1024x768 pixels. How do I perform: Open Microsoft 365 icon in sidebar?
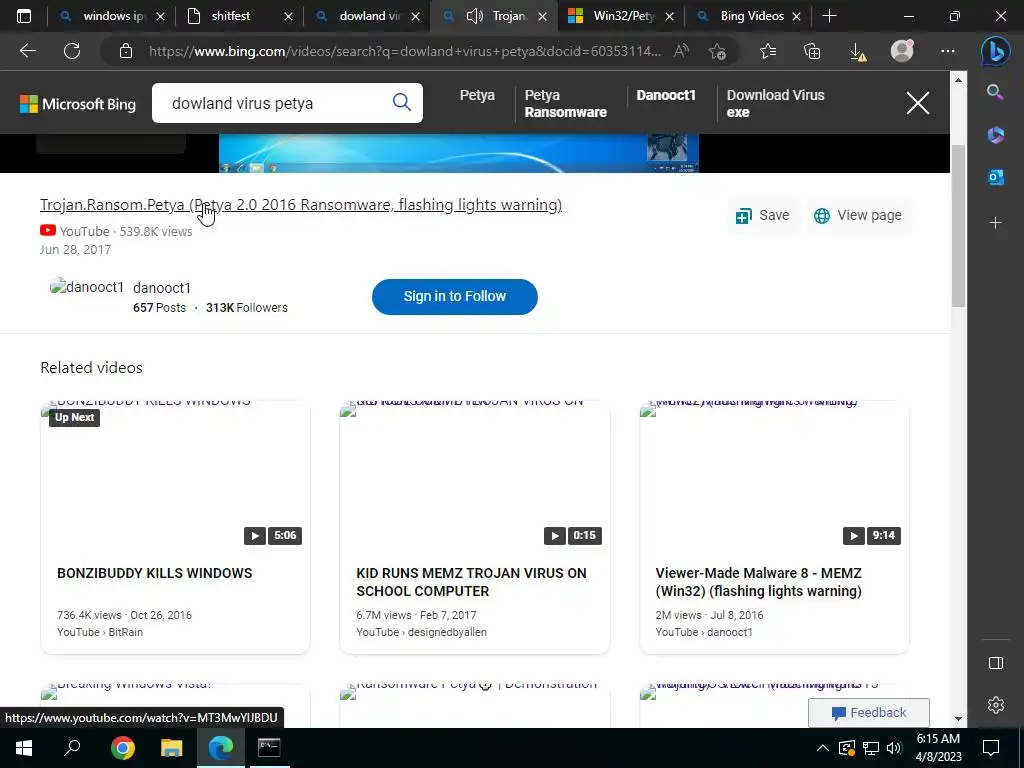tap(995, 135)
